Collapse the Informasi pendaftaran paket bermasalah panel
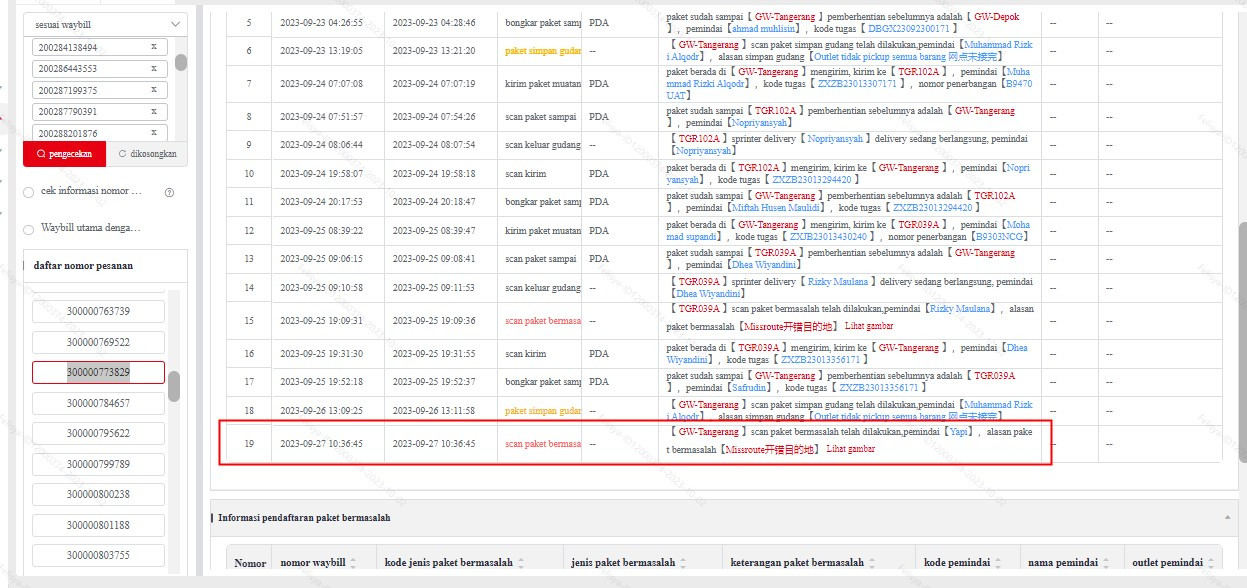 pyautogui.click(x=1227, y=517)
